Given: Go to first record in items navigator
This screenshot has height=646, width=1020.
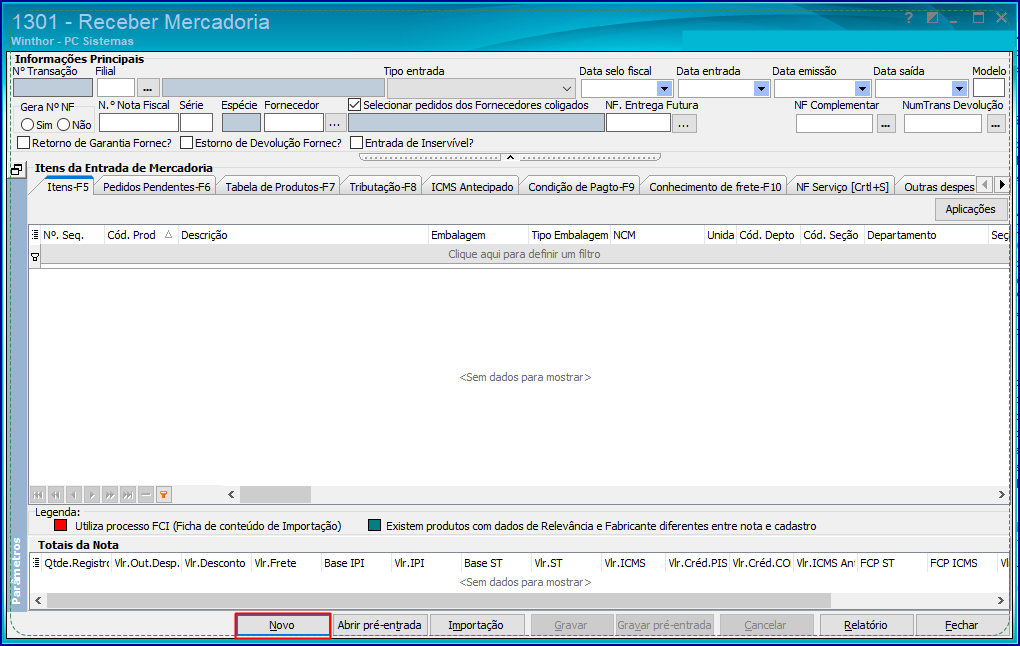Looking at the screenshot, I should (38, 495).
